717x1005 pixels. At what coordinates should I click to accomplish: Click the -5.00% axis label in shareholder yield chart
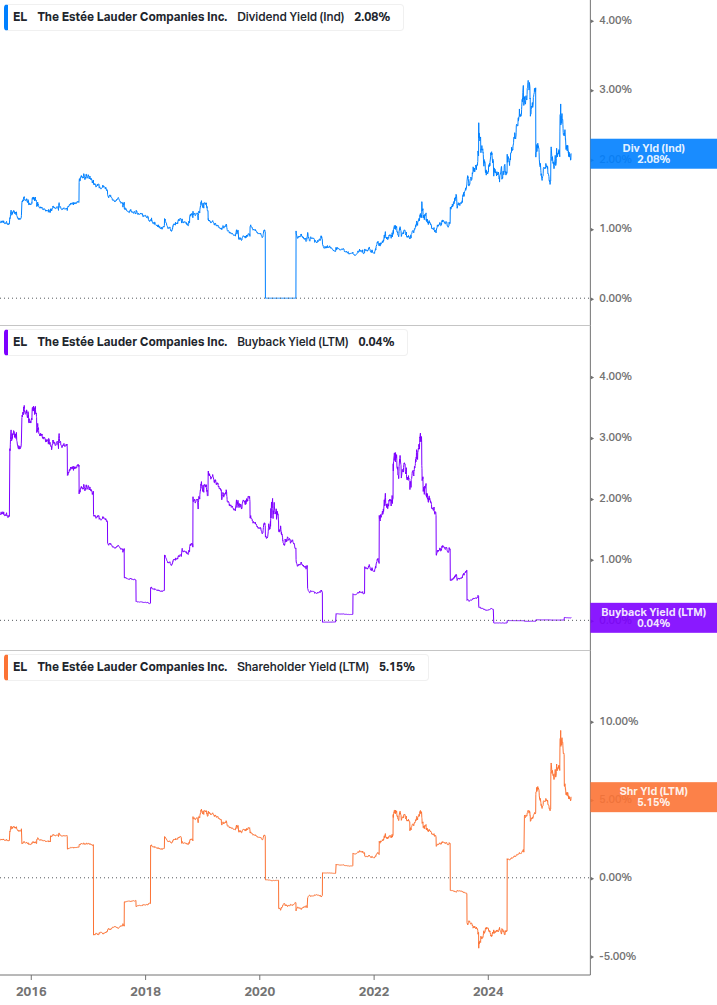(617, 956)
